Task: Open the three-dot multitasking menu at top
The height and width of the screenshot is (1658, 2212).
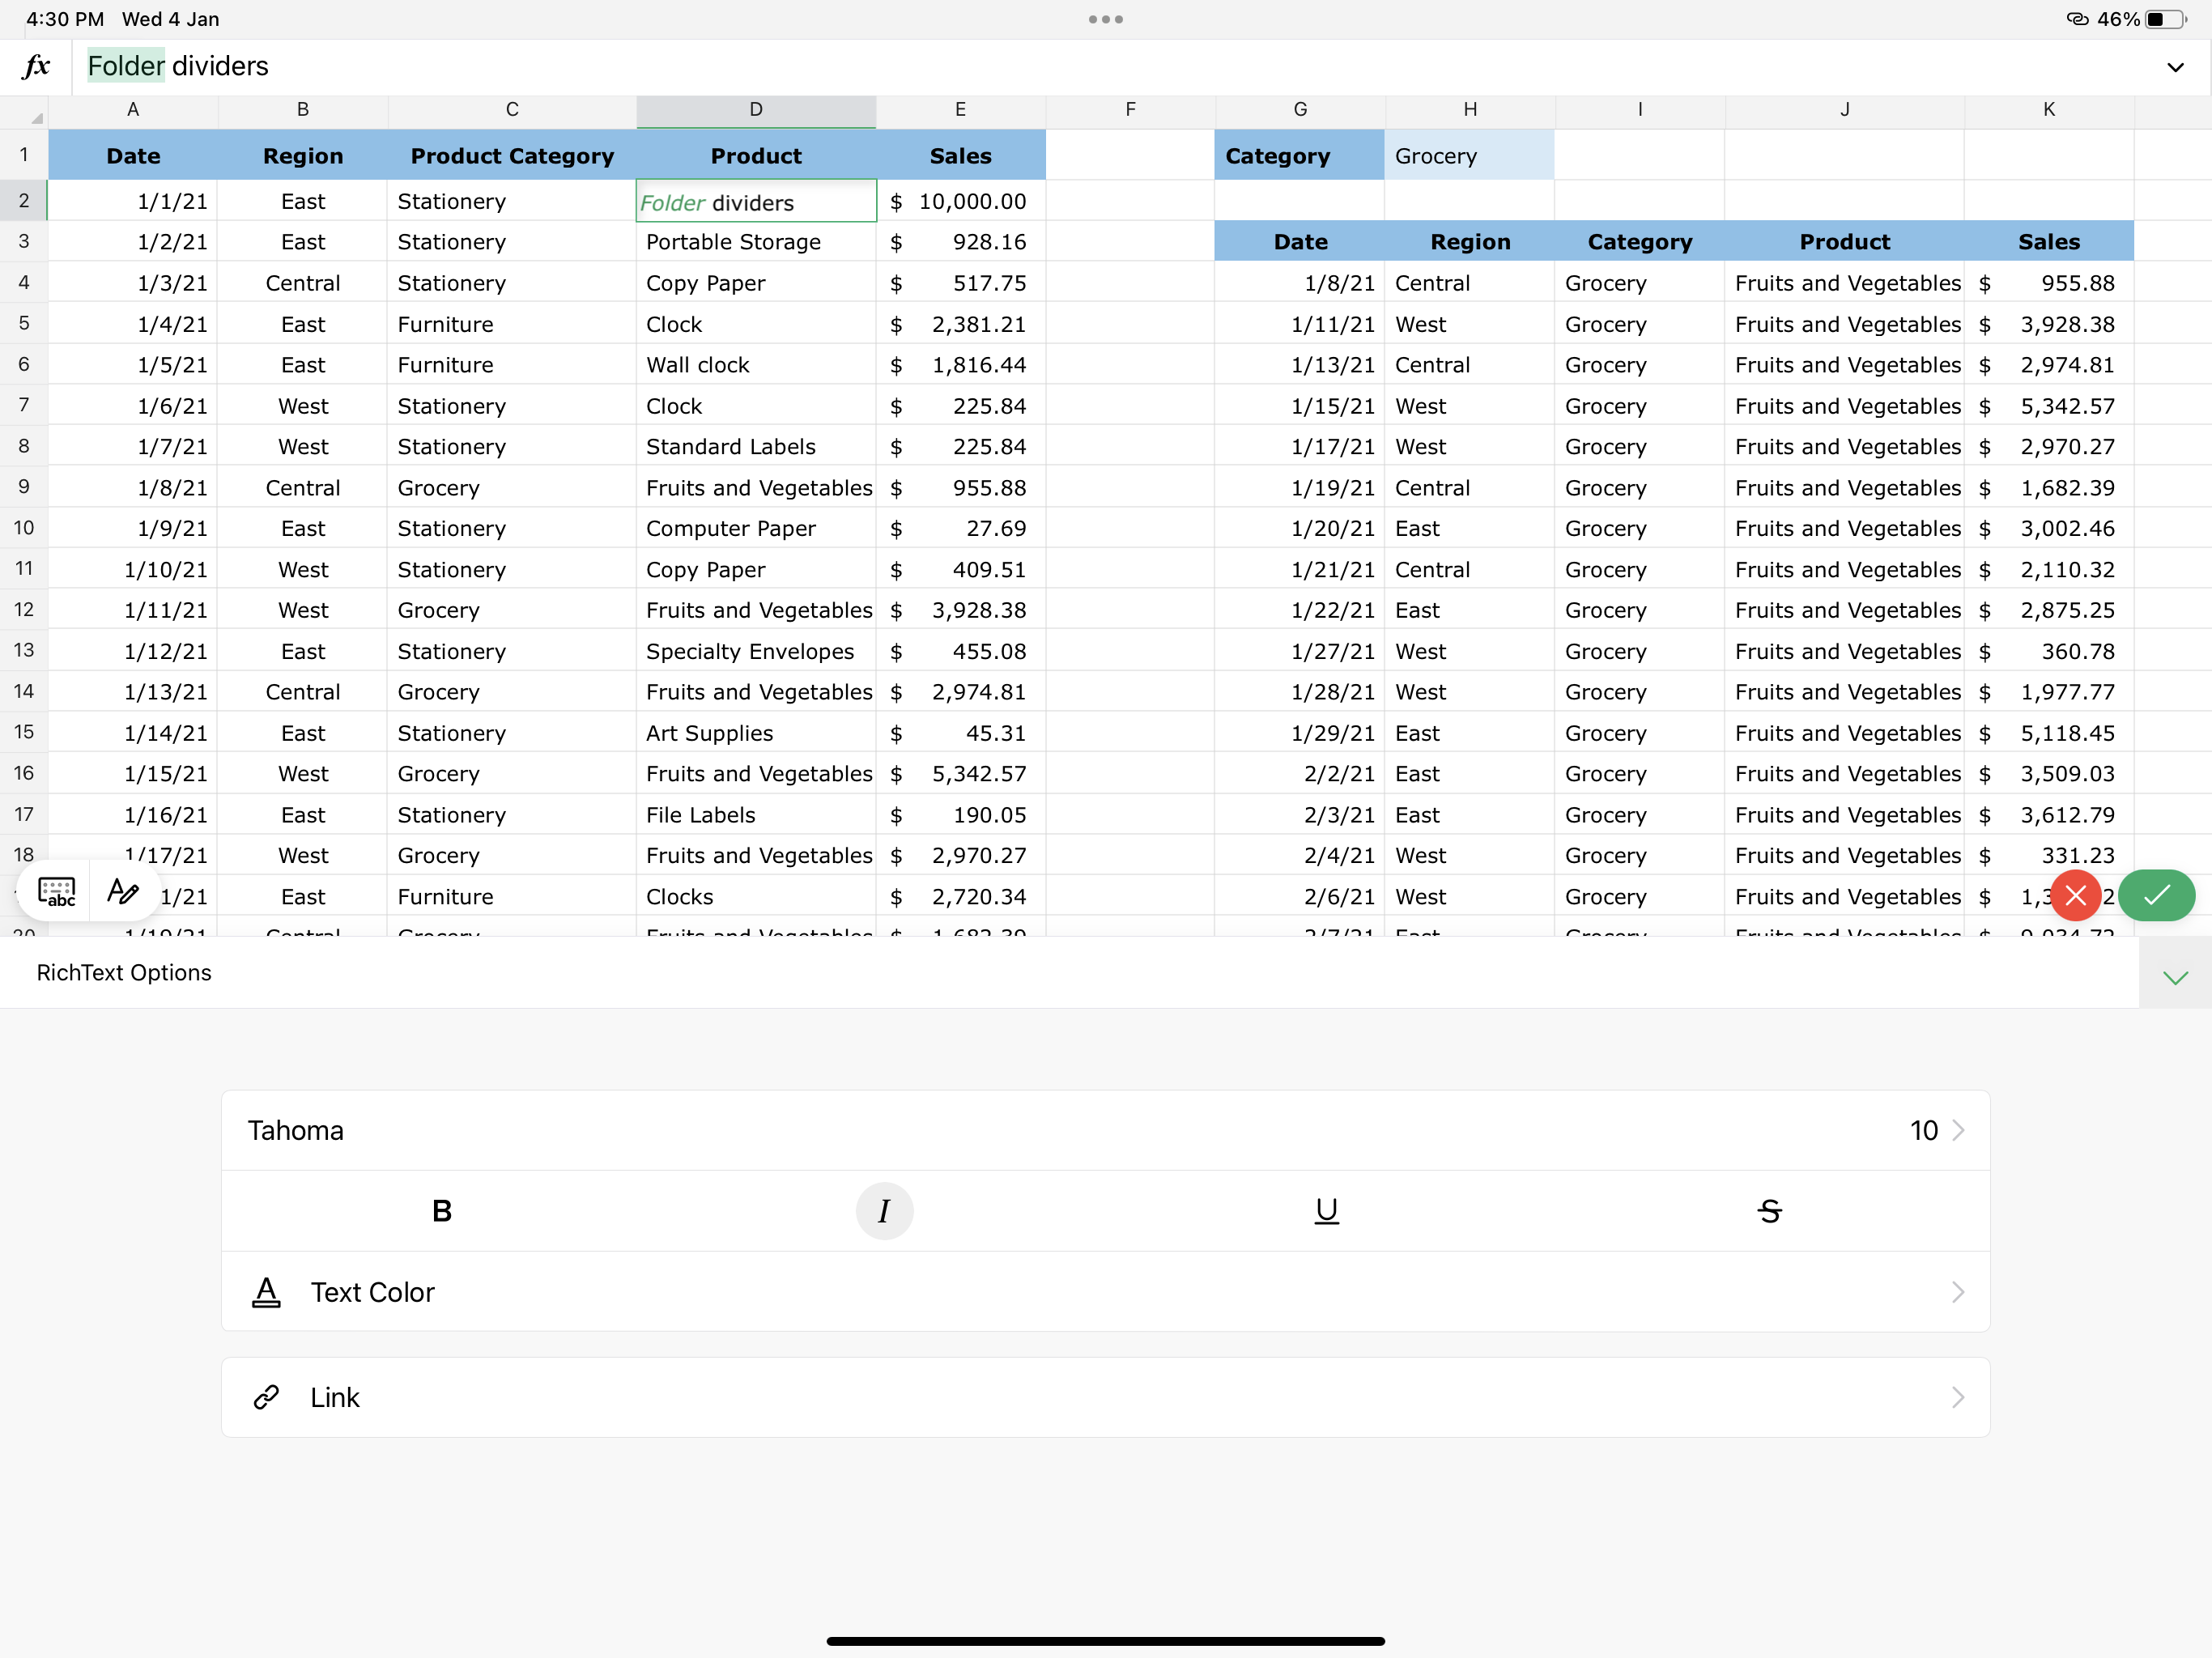Action: click(x=1105, y=19)
